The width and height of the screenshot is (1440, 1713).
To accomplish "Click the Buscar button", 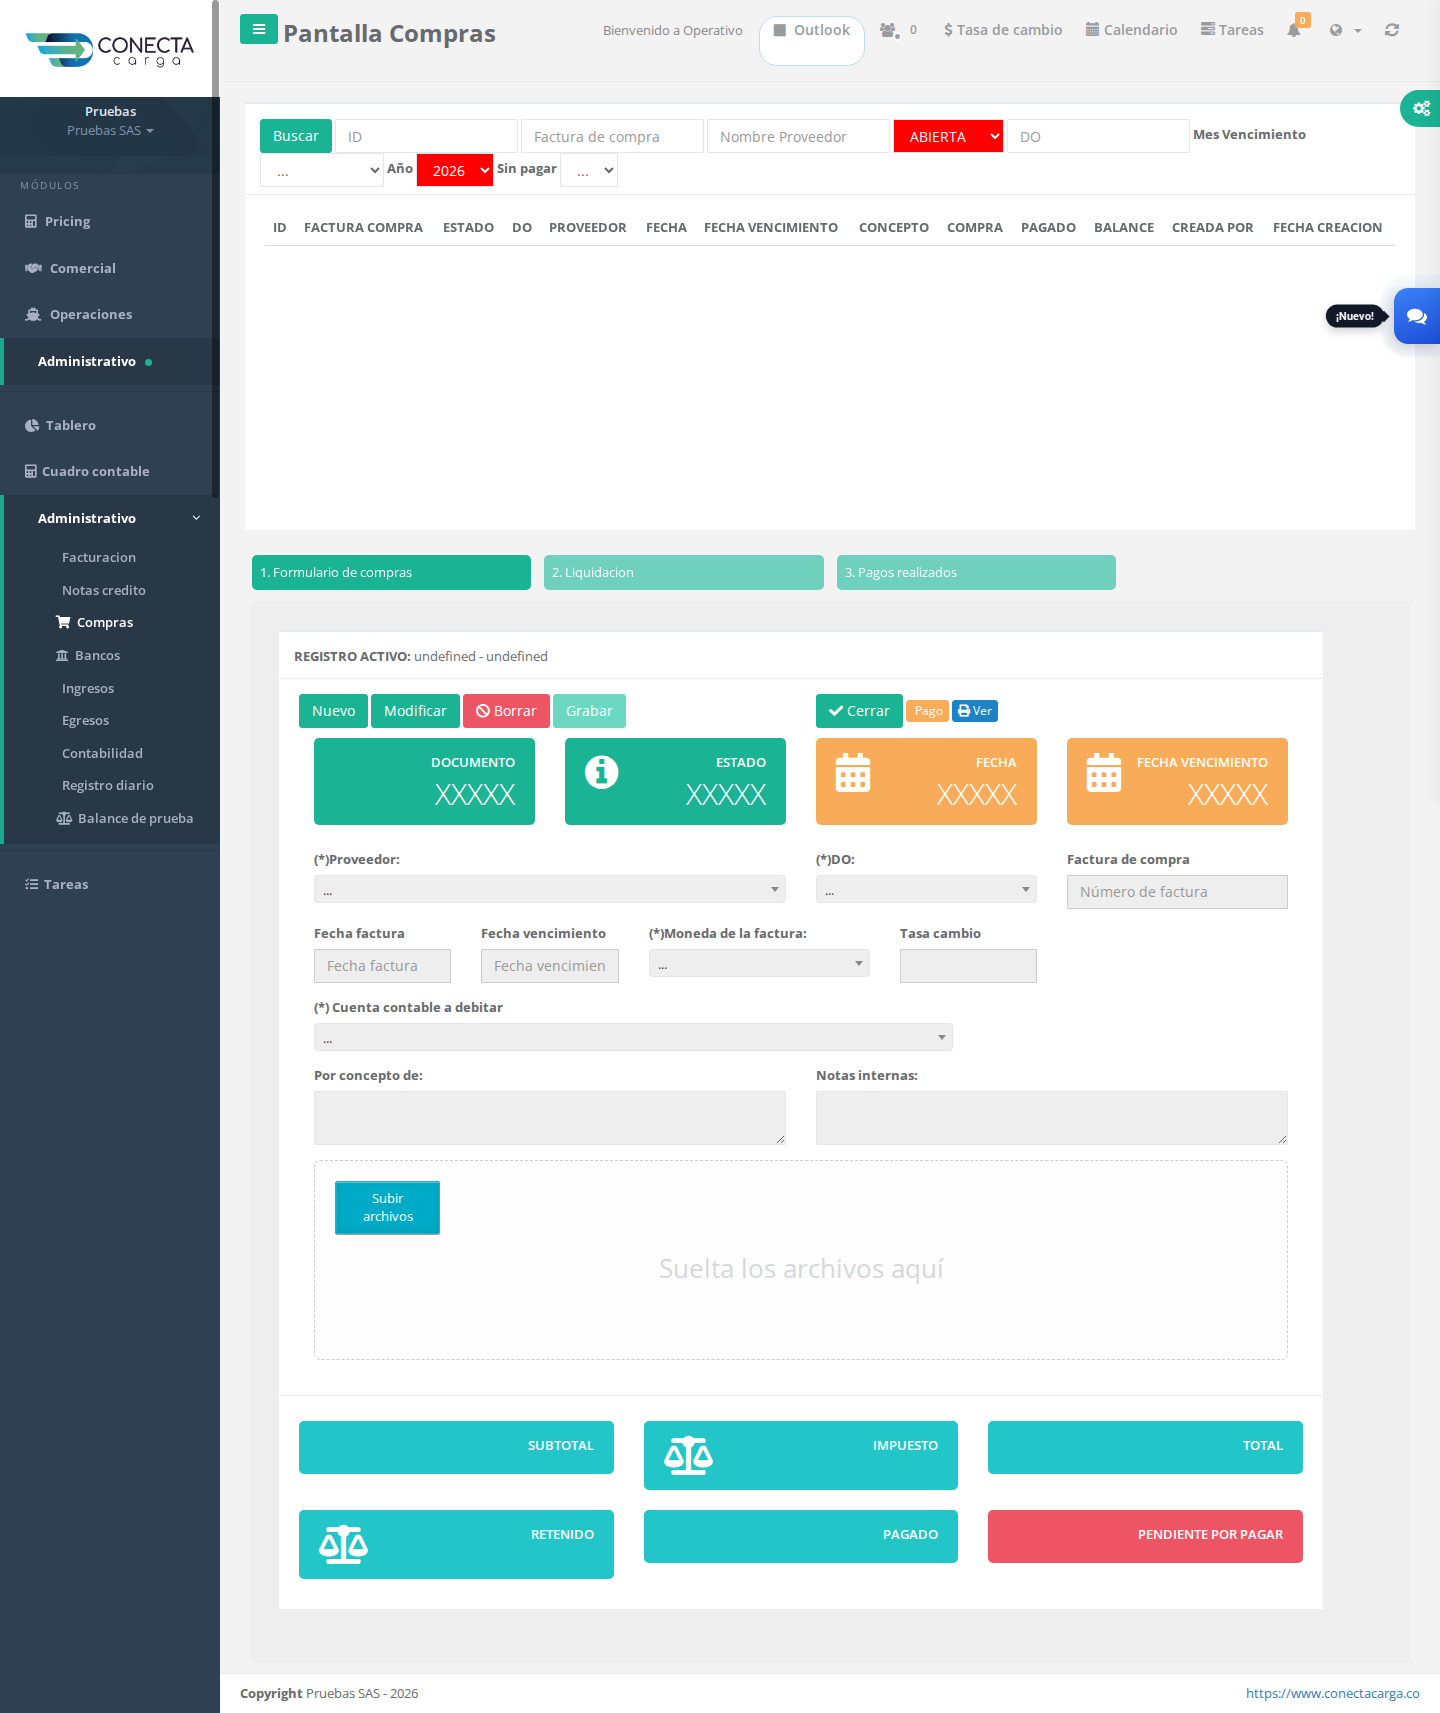I will pyautogui.click(x=296, y=136).
